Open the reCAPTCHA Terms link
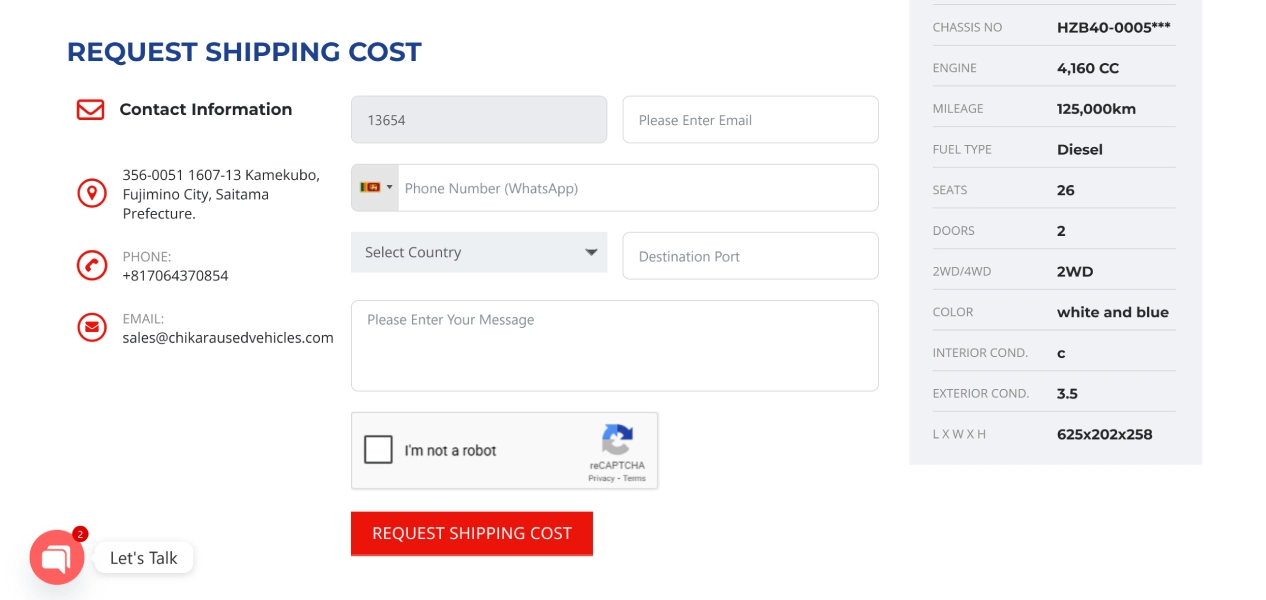 [635, 478]
